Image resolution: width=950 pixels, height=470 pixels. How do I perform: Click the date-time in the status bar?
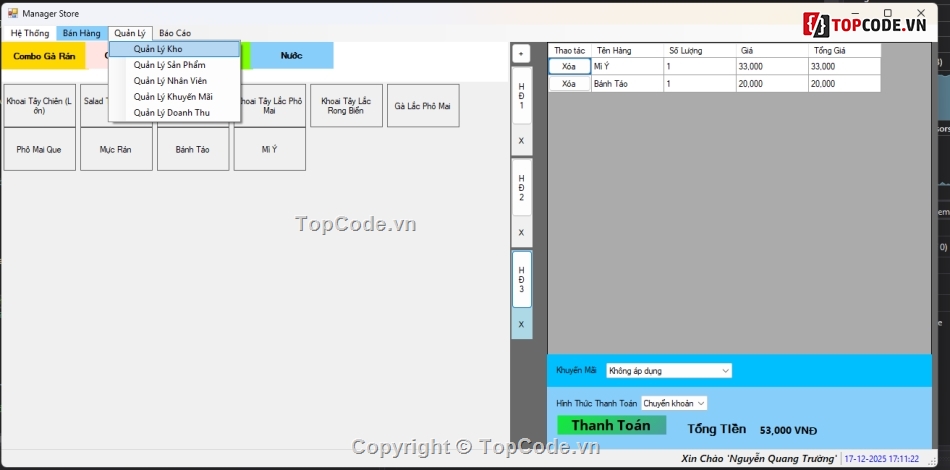pos(882,459)
